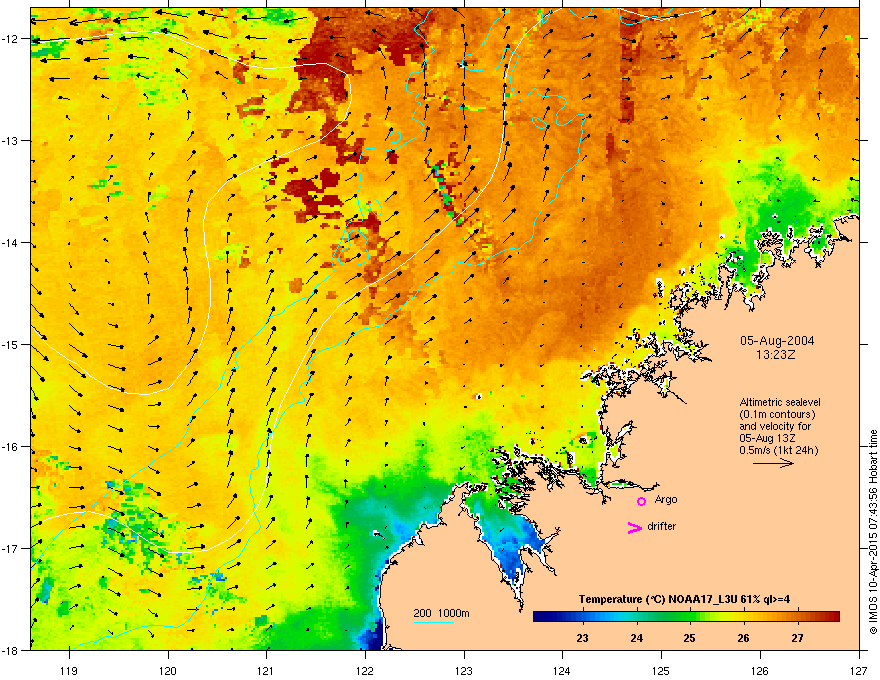Click the longitude axis label 121

pyautogui.click(x=267, y=670)
